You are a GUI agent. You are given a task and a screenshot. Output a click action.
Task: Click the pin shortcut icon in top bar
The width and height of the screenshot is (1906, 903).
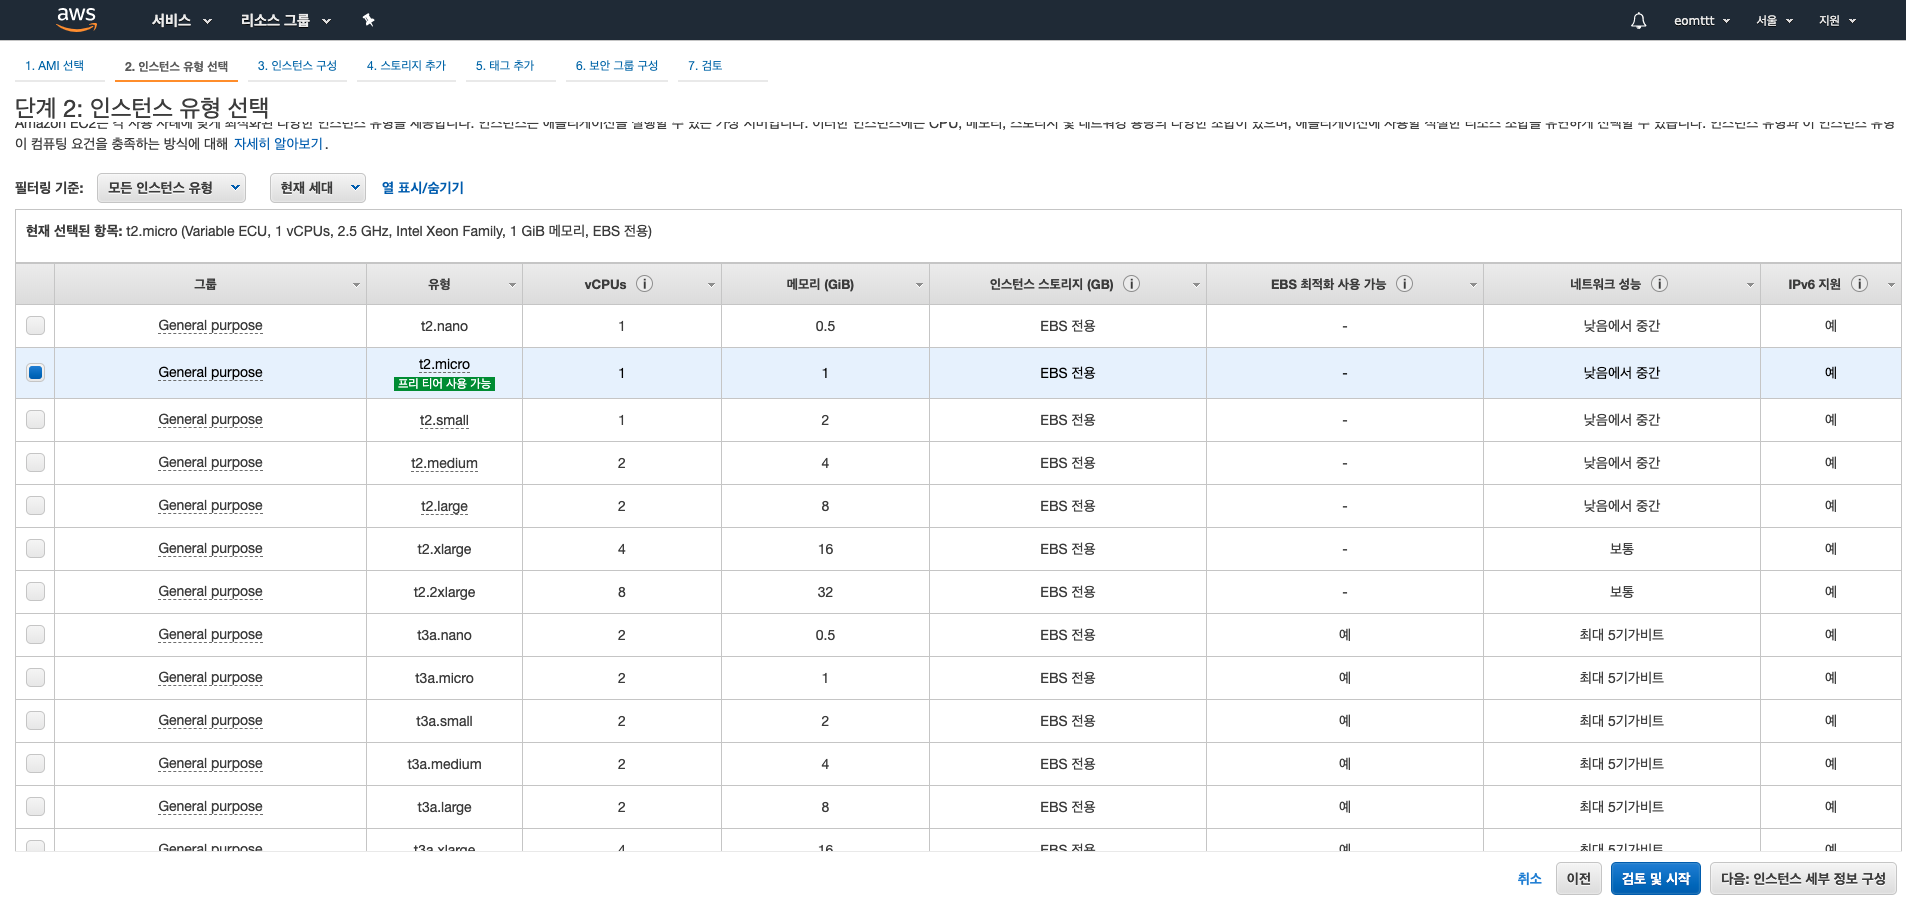tap(368, 20)
